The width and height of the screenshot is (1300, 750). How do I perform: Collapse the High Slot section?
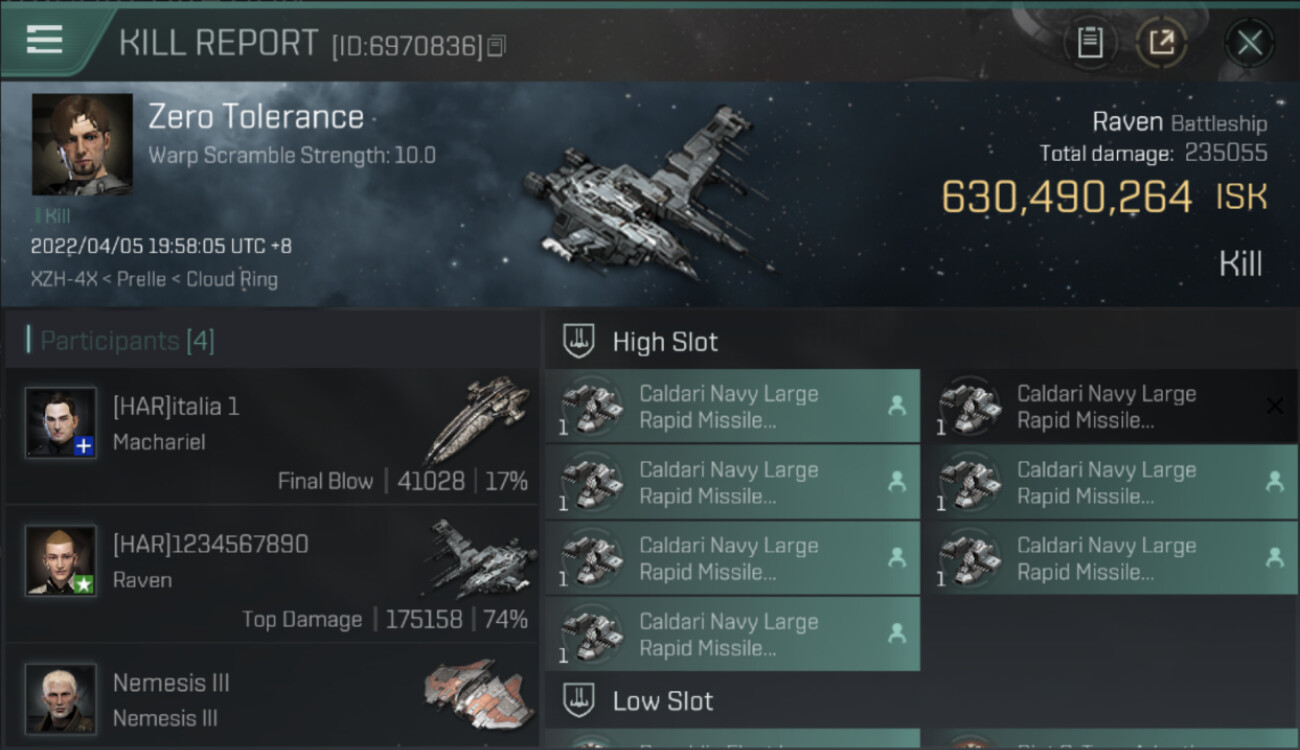click(x=665, y=342)
